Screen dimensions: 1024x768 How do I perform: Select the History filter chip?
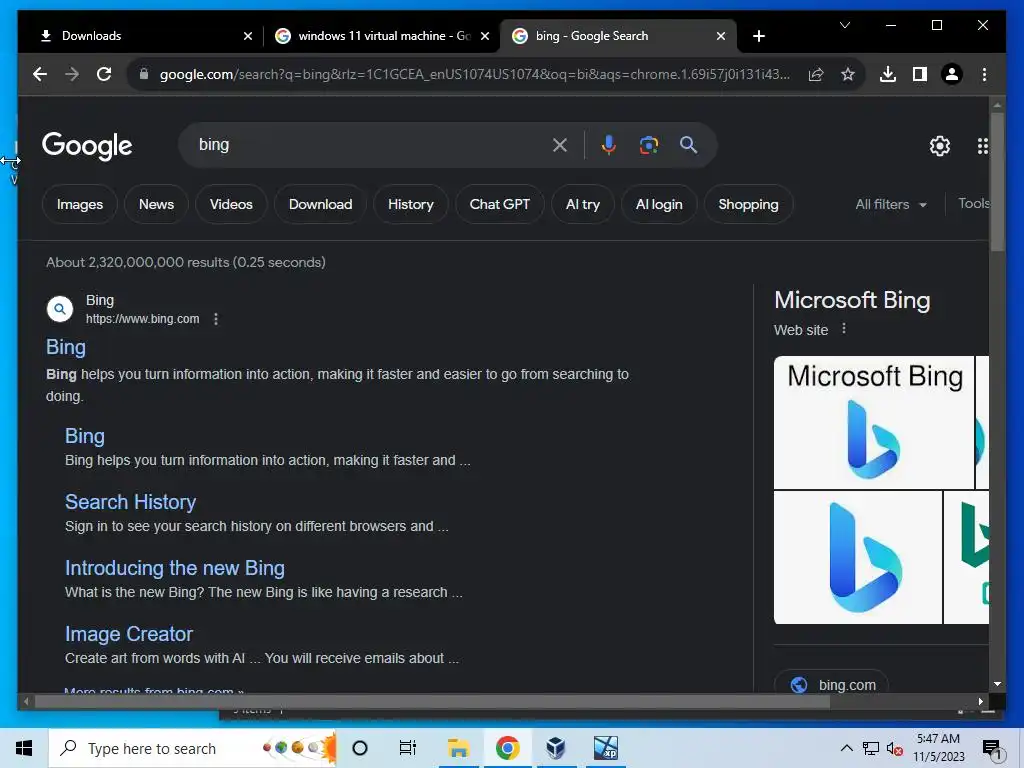pyautogui.click(x=411, y=204)
